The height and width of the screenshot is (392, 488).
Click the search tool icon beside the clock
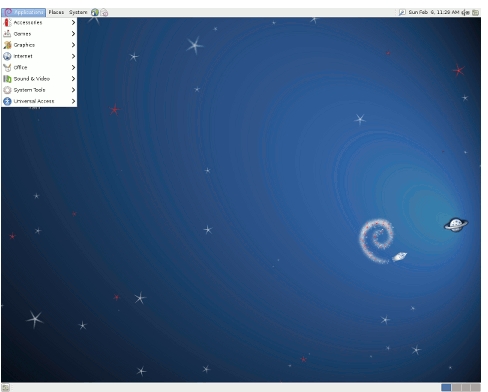point(402,12)
